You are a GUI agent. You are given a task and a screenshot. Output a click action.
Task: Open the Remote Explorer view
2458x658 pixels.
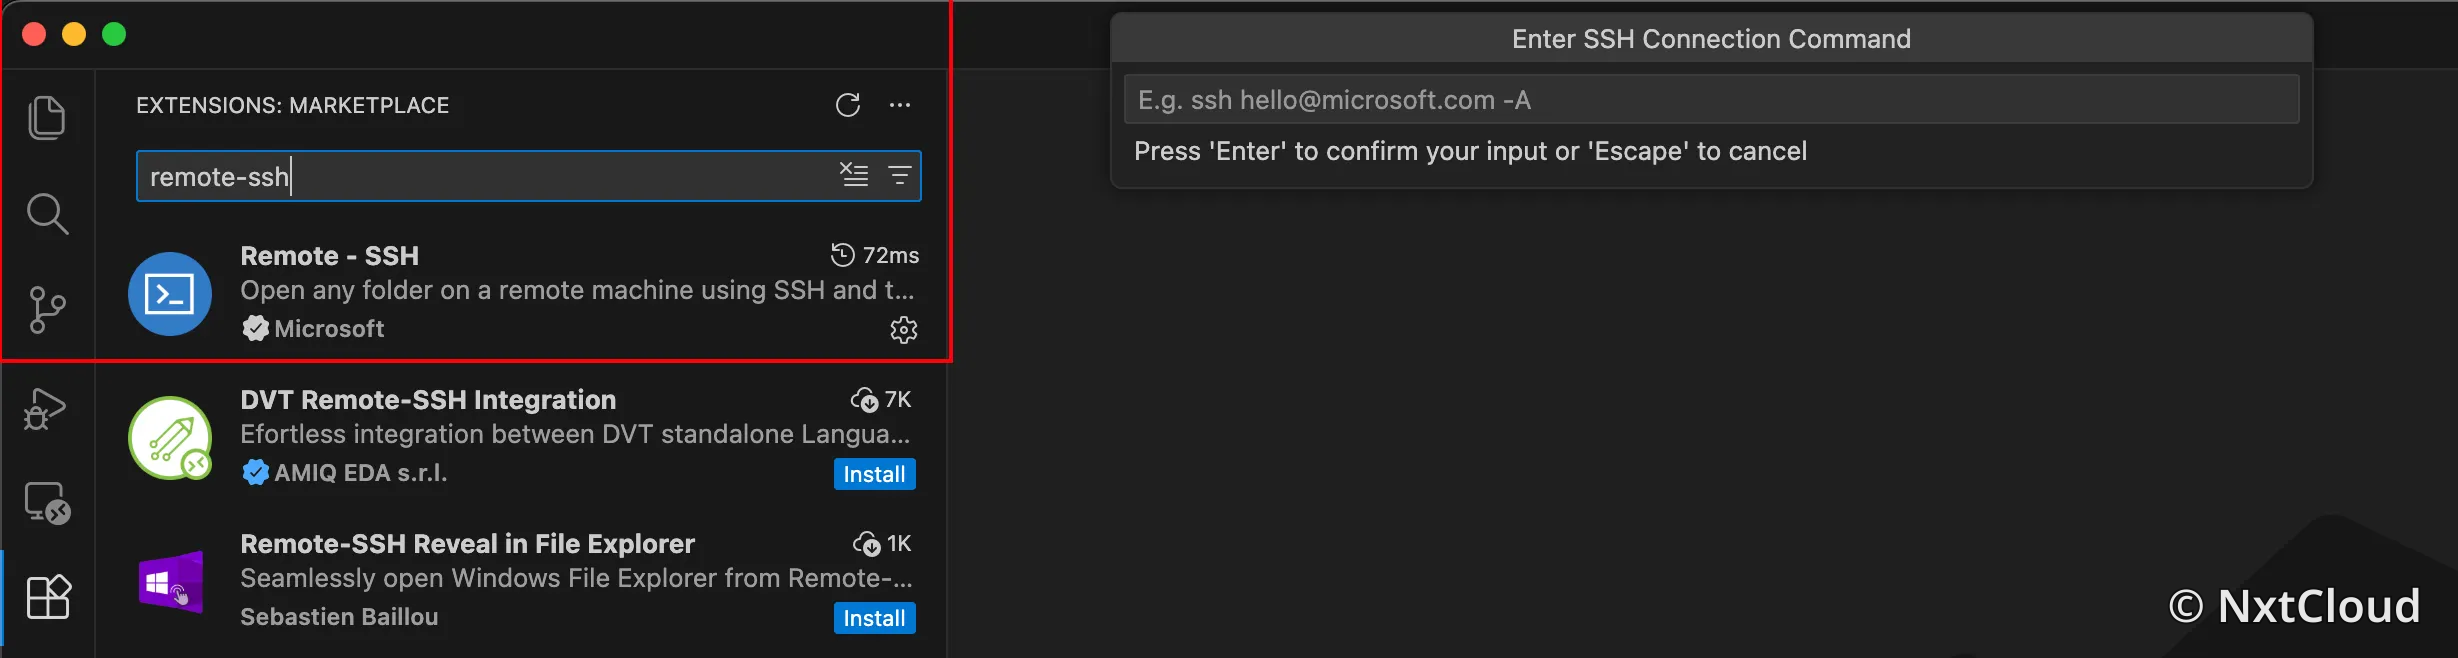[47, 503]
